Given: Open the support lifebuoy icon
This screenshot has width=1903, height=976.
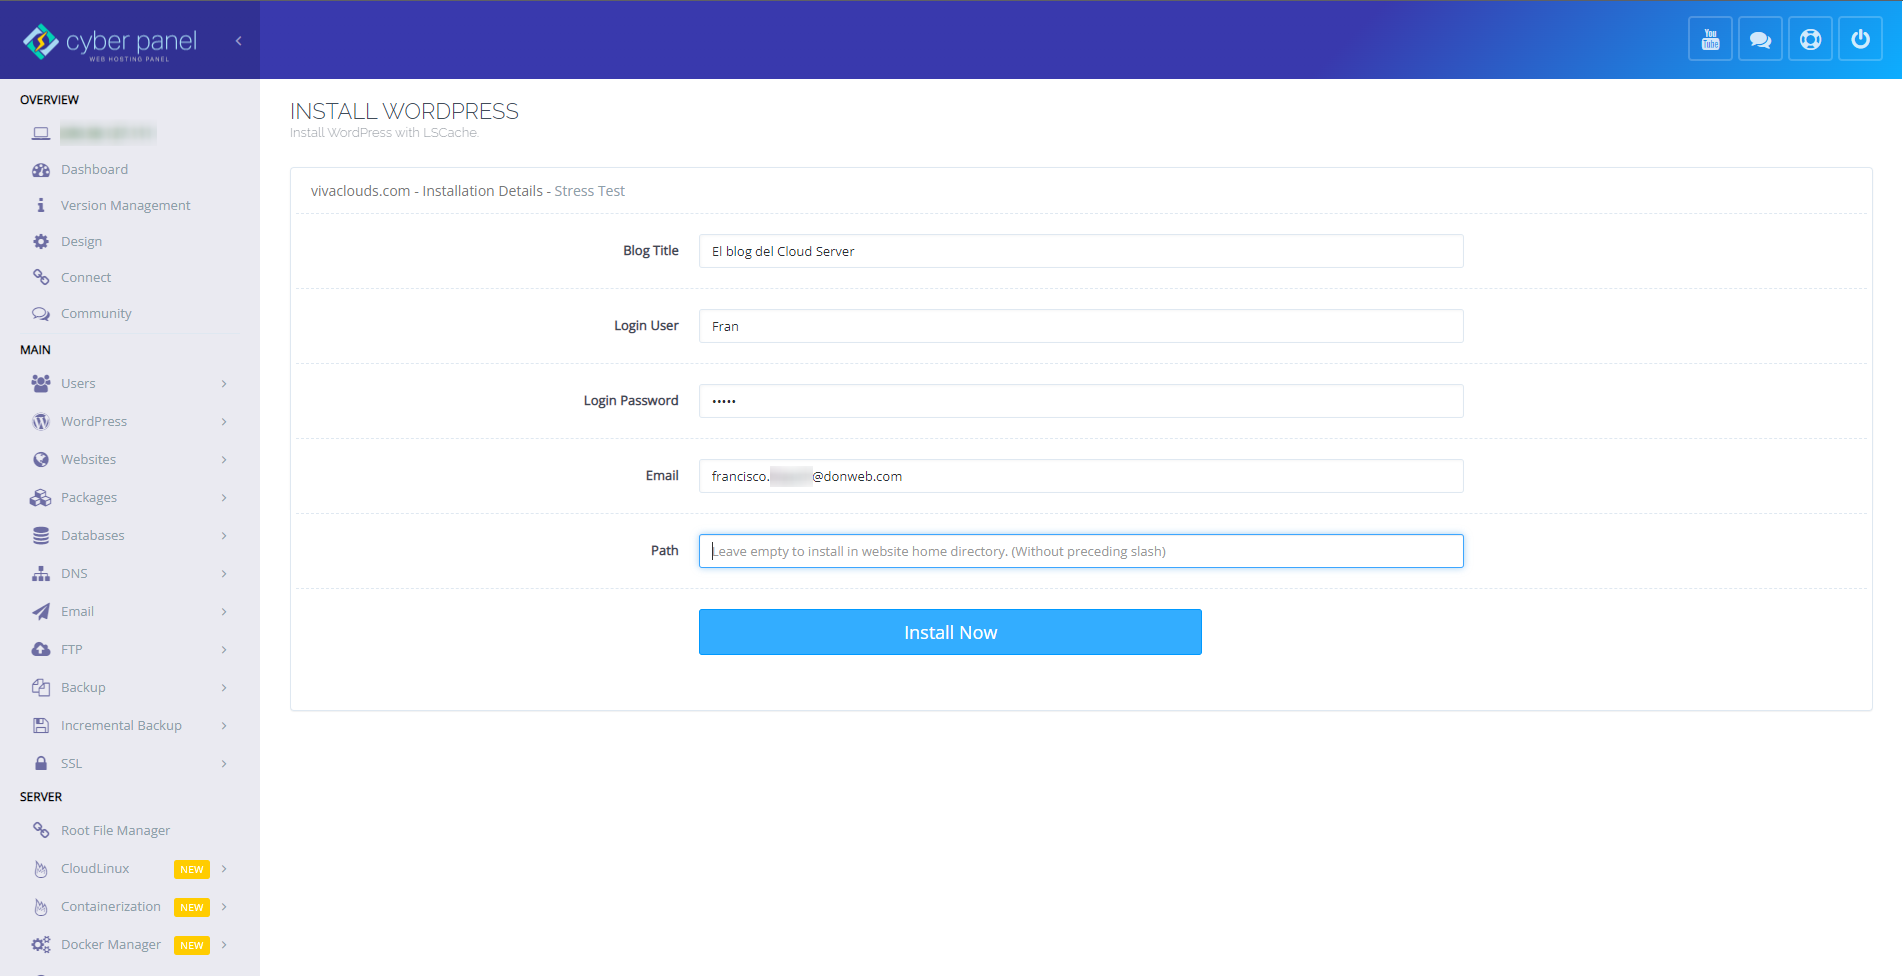Looking at the screenshot, I should click(1810, 40).
